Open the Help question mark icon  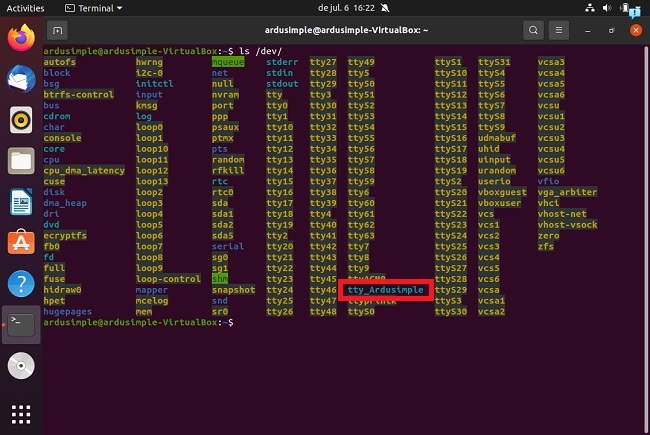coord(20,281)
